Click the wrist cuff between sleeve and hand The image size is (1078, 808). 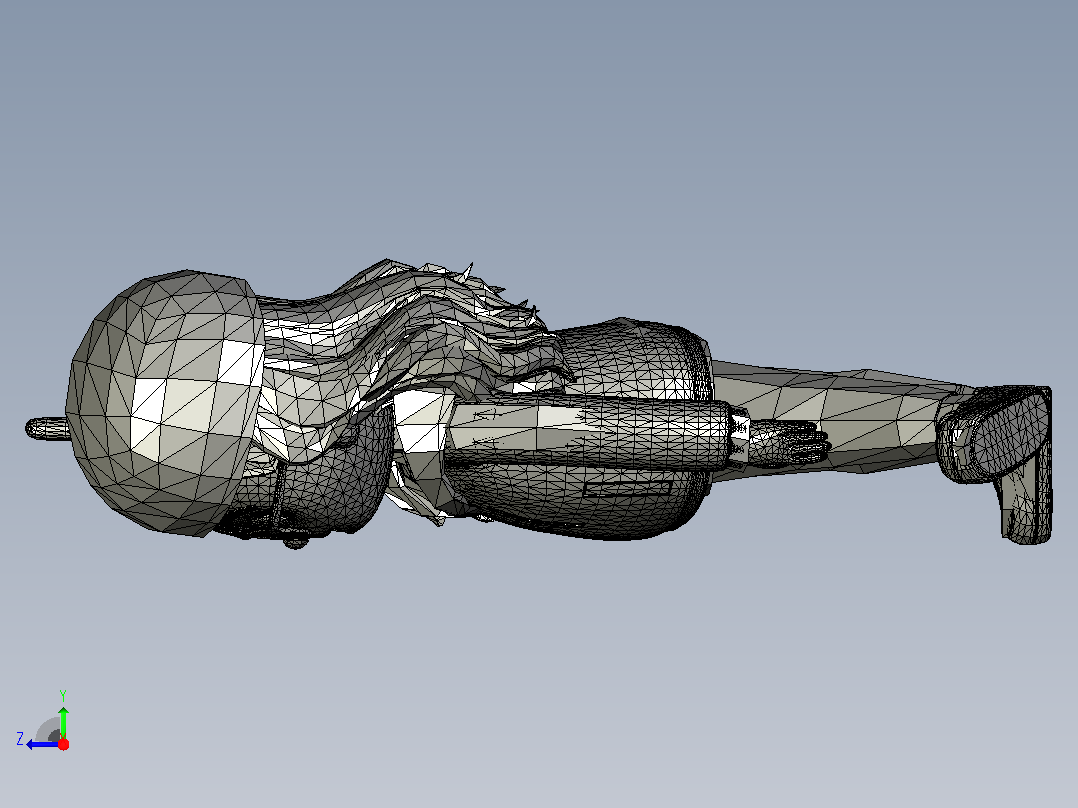pos(740,436)
